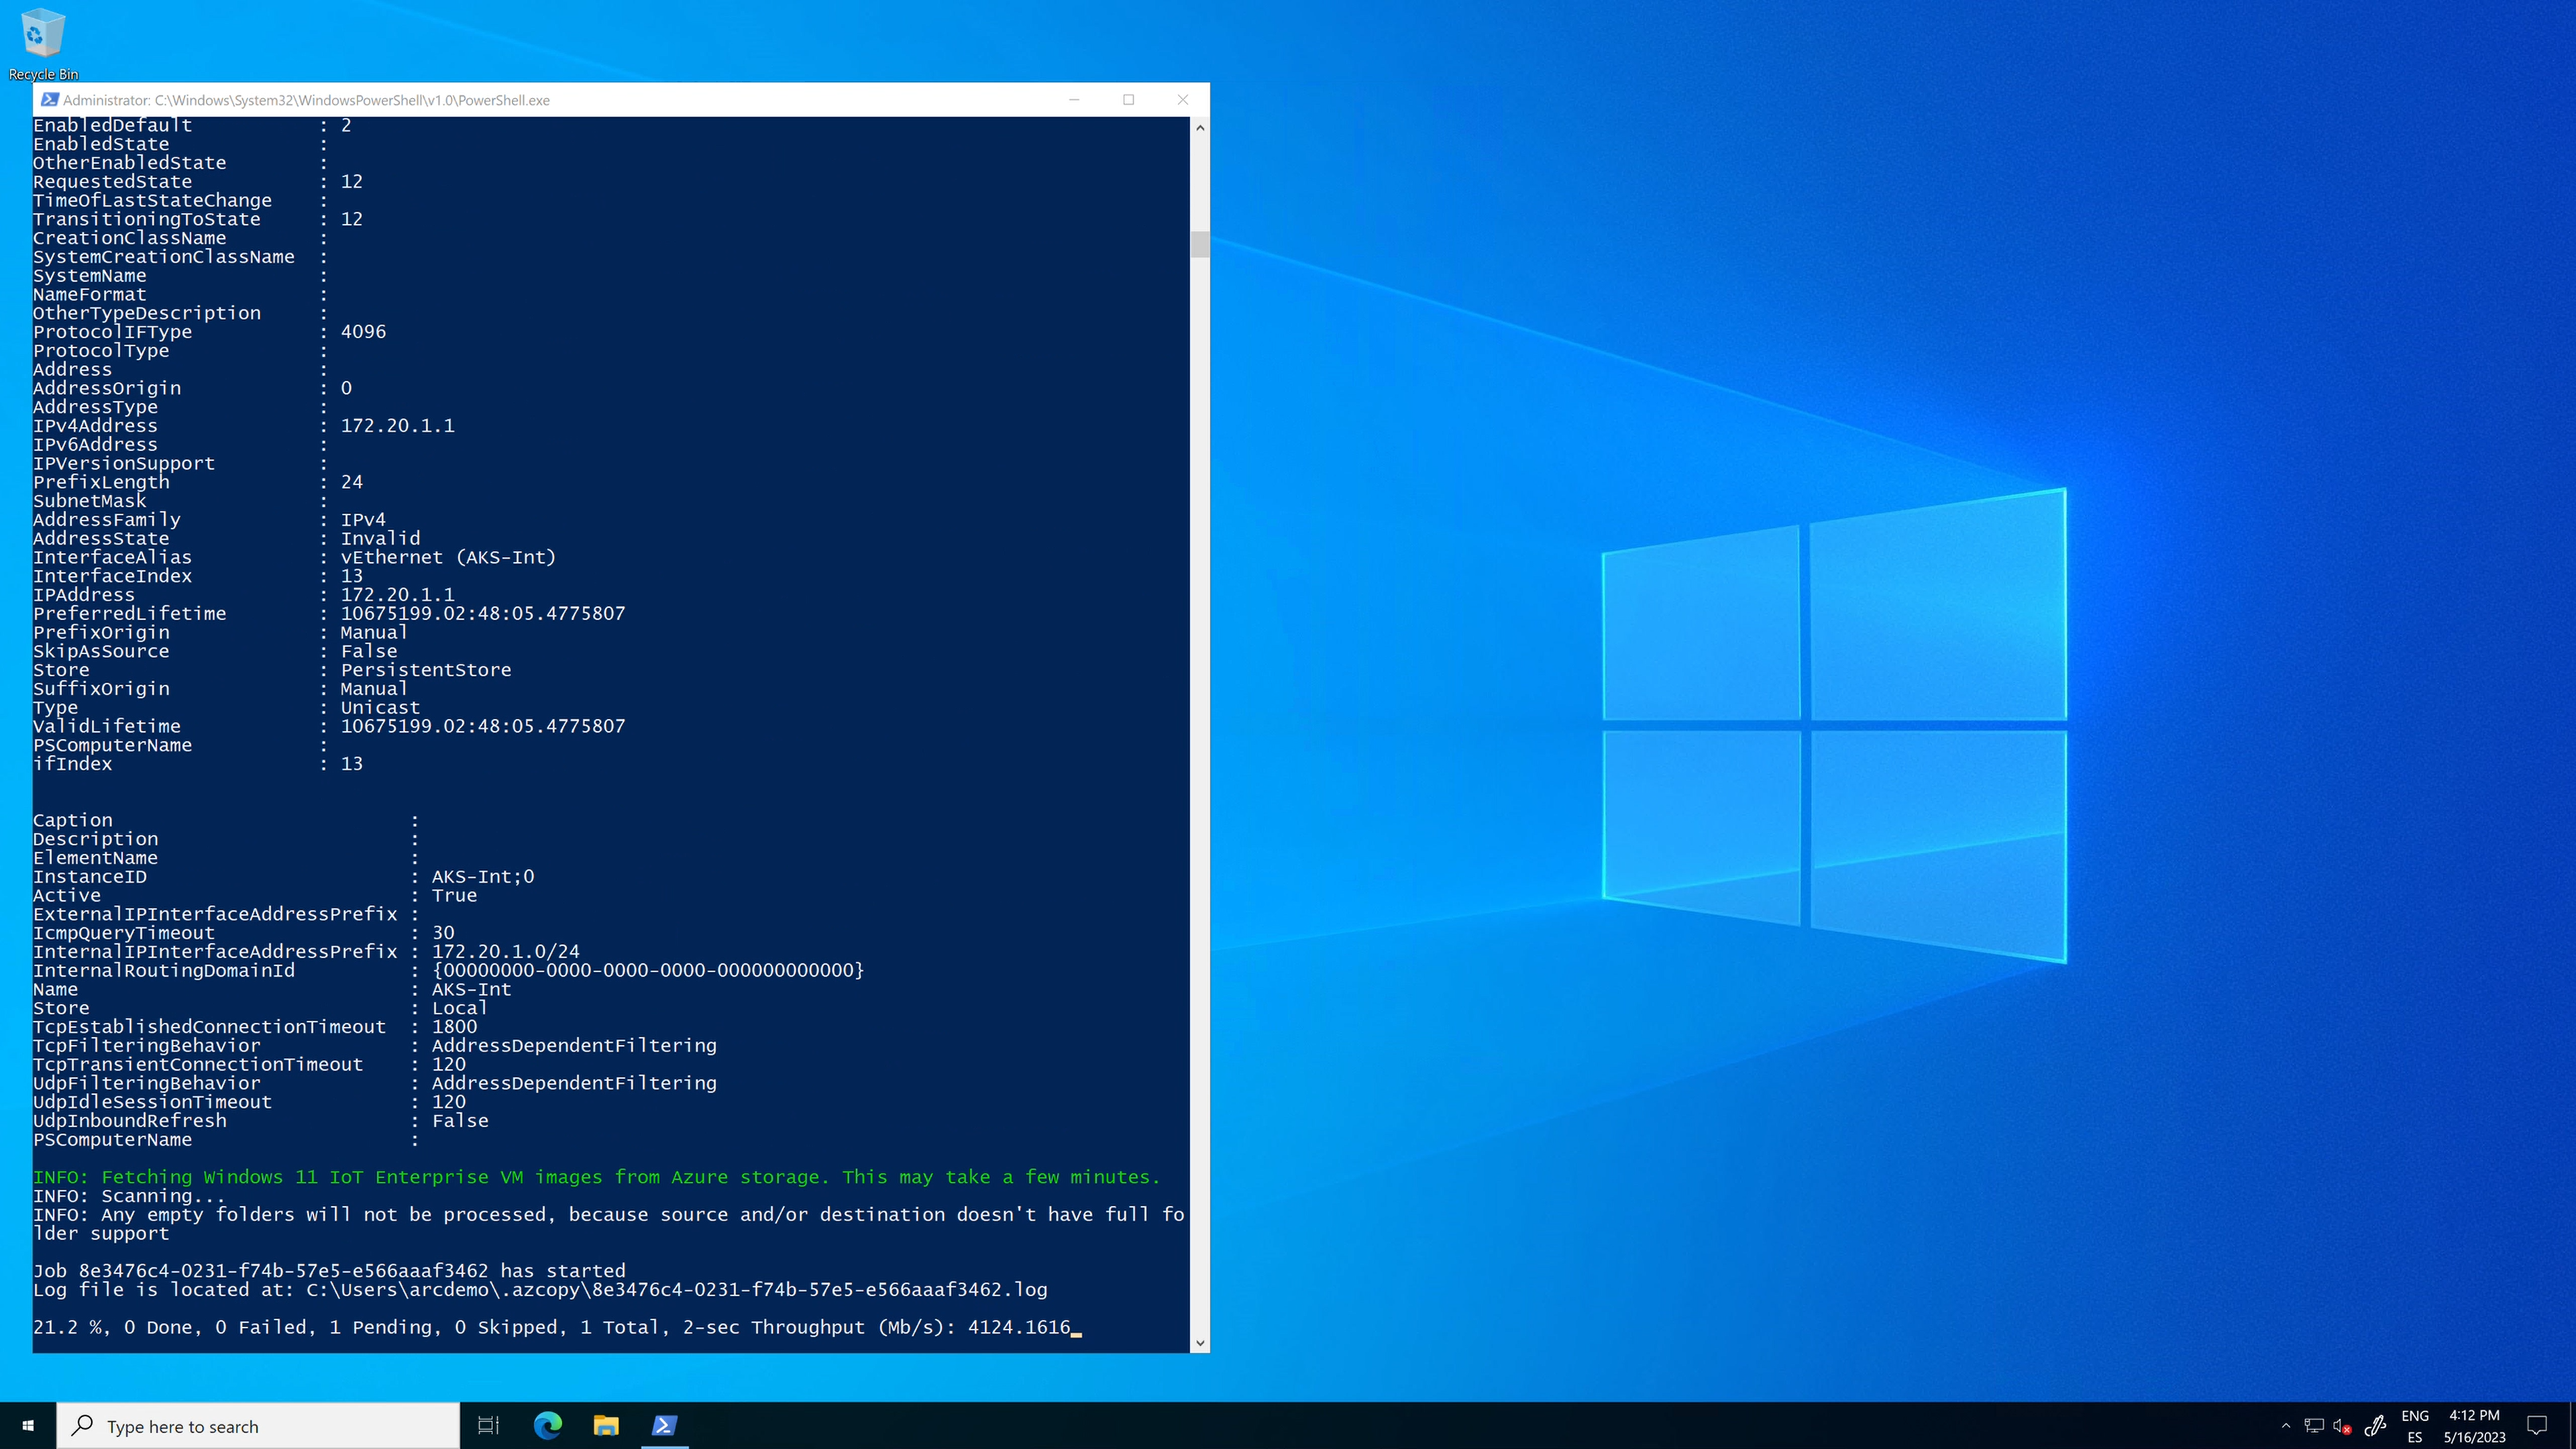2576x1449 pixels.
Task: Click the PowerShell scrollbar up arrow
Action: [1200, 127]
